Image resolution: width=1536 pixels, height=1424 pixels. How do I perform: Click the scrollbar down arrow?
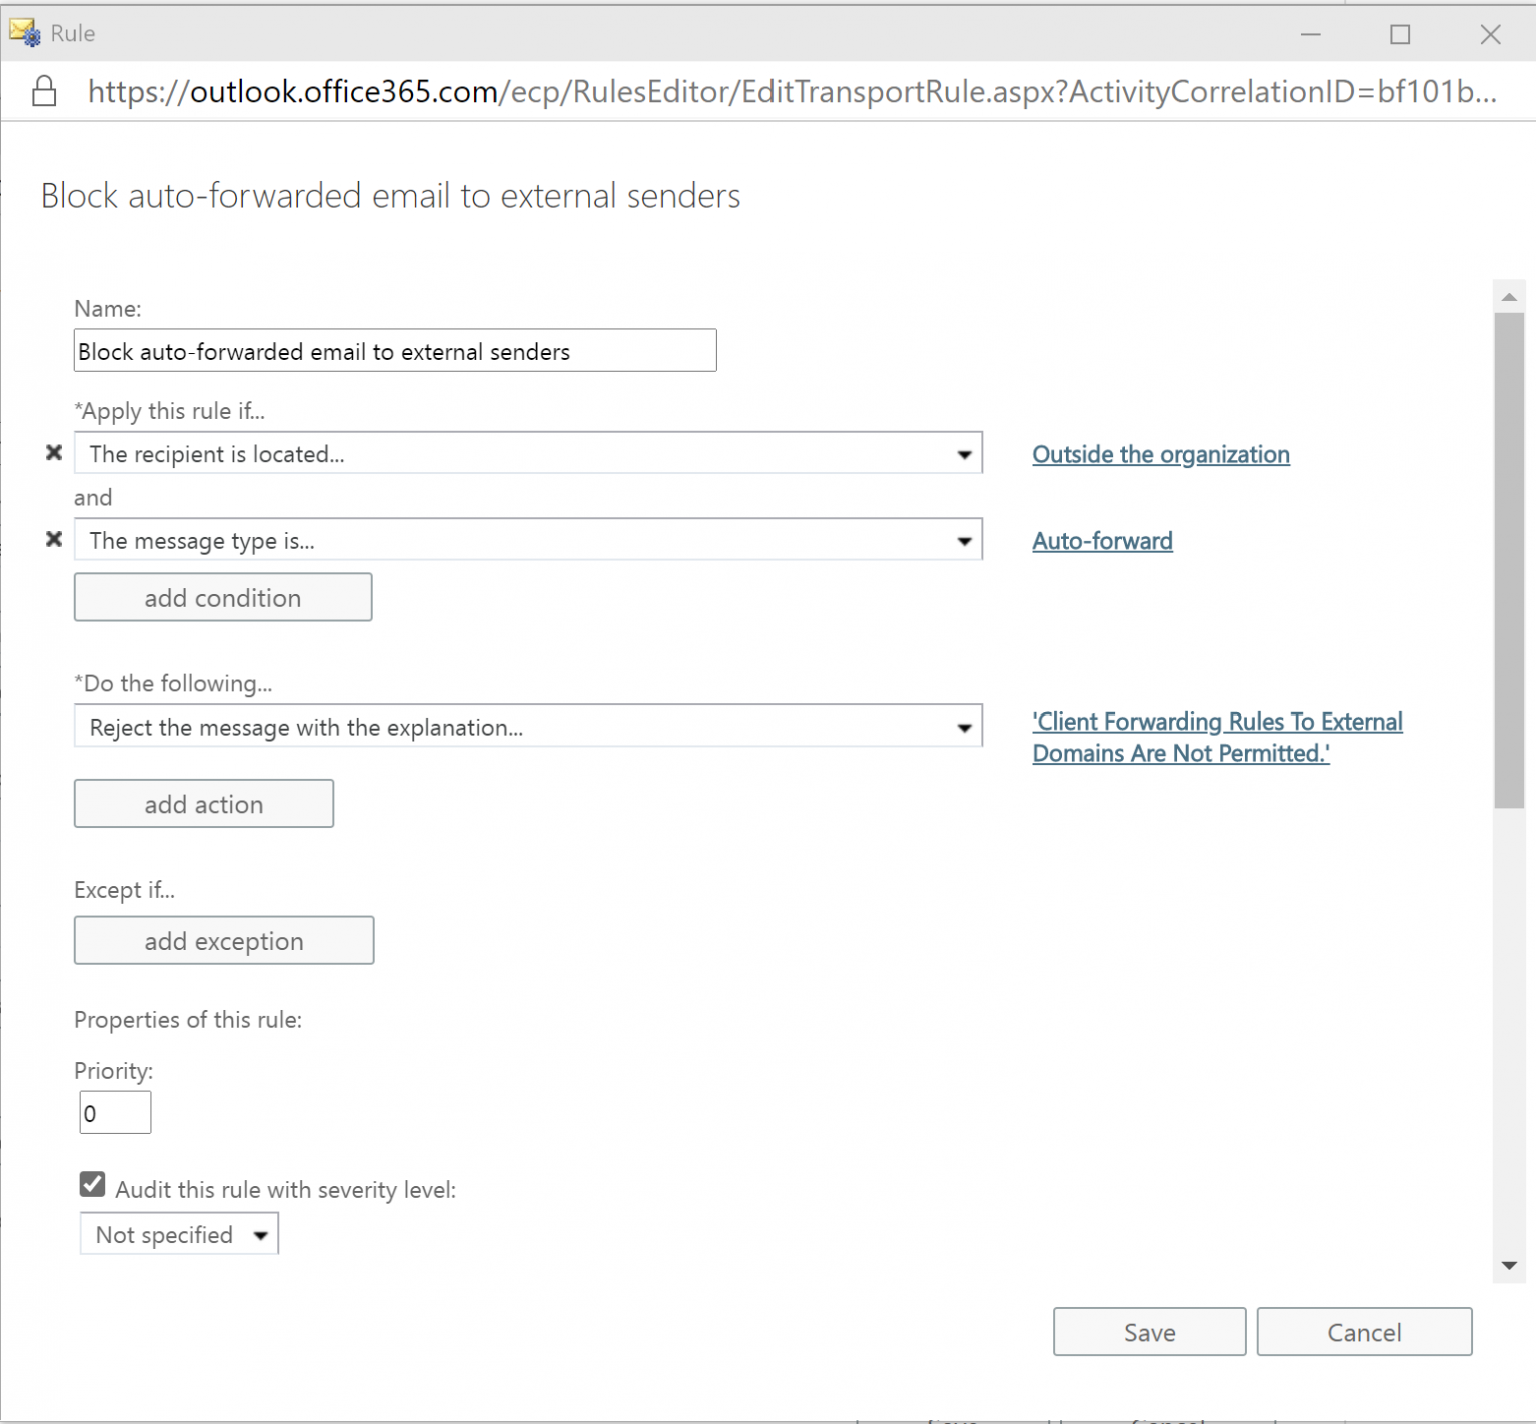[1508, 1266]
